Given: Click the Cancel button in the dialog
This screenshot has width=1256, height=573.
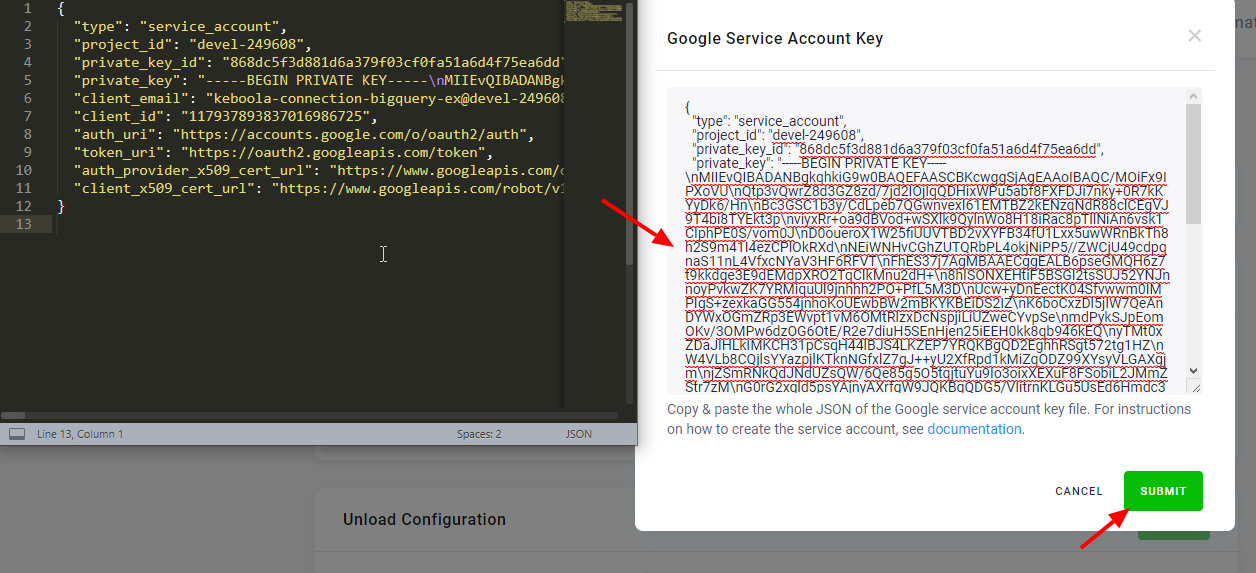Looking at the screenshot, I should click(x=1079, y=491).
